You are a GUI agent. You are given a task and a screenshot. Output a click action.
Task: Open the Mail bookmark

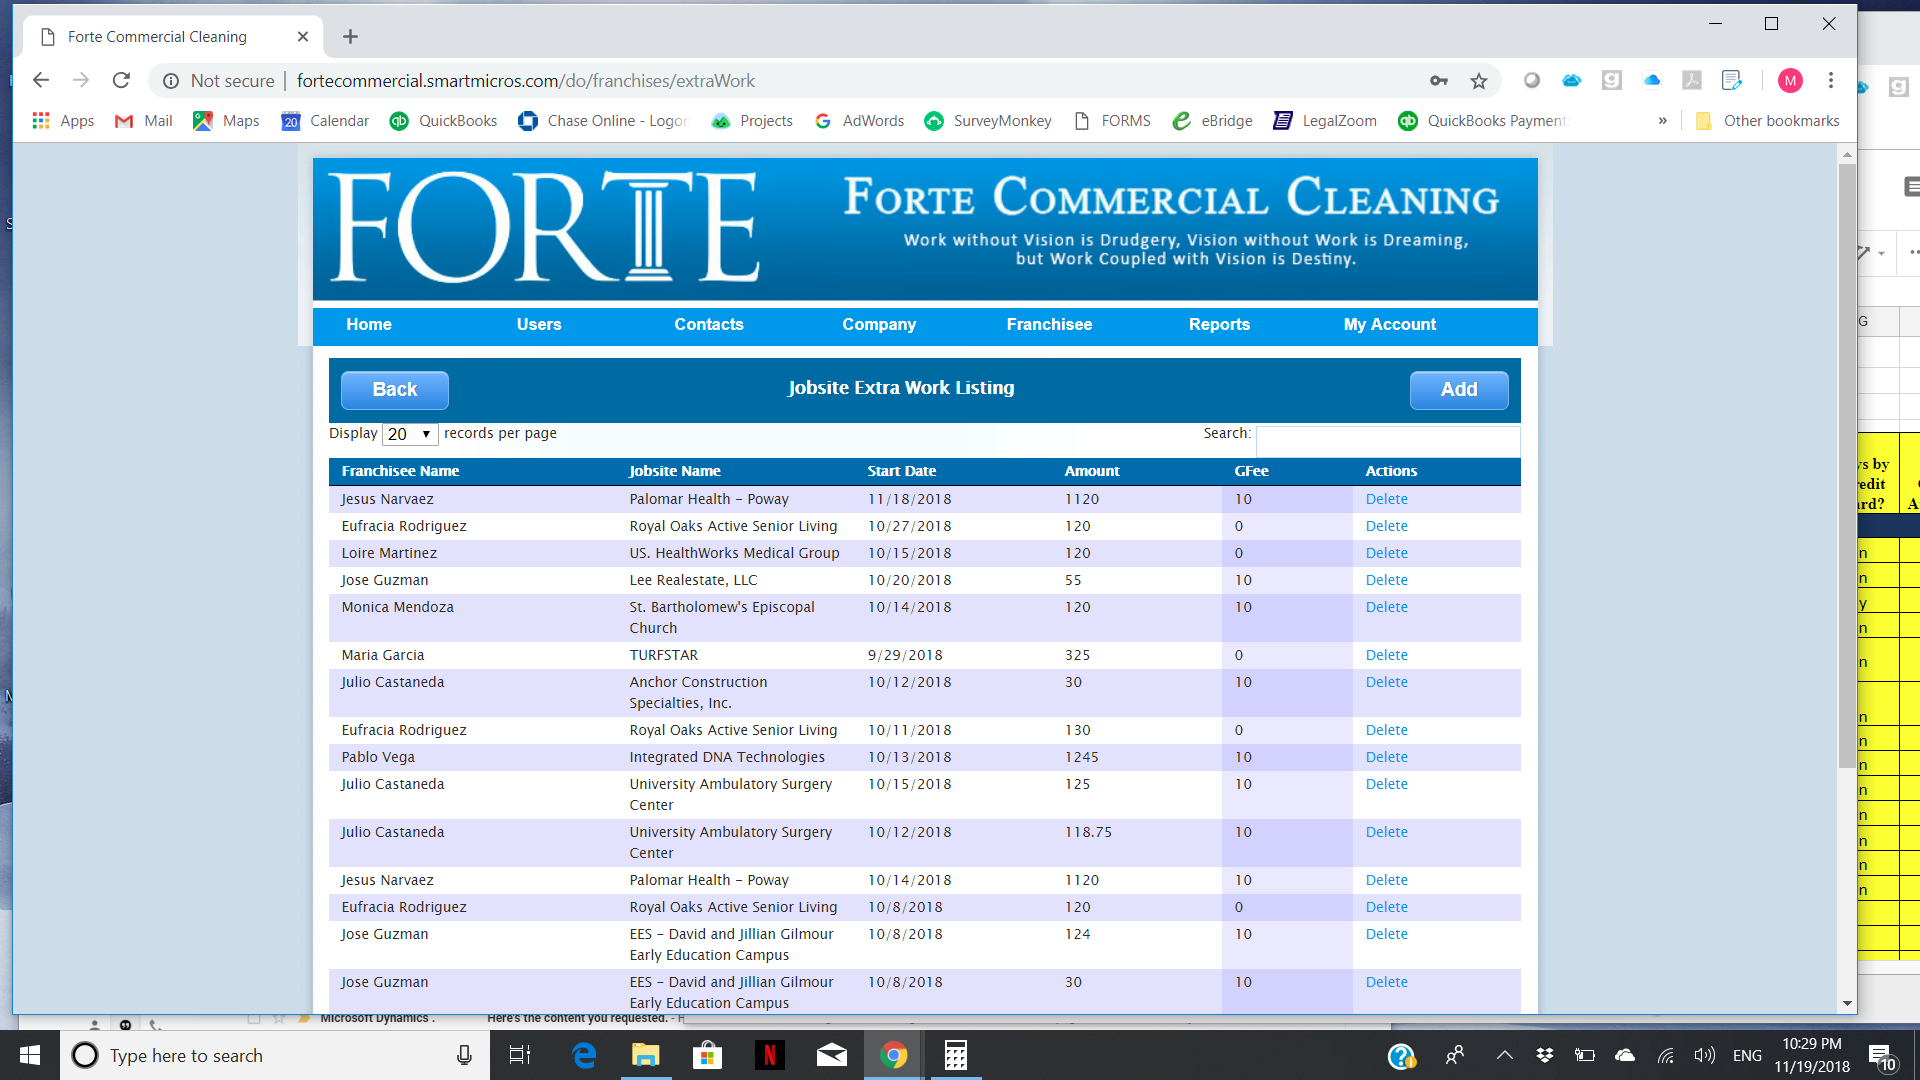(144, 121)
